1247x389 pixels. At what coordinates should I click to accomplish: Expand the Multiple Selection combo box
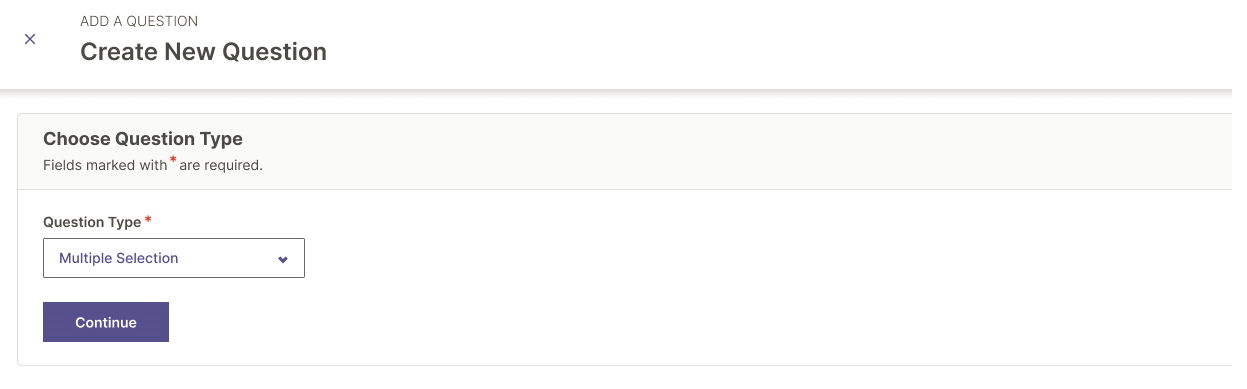coord(174,258)
